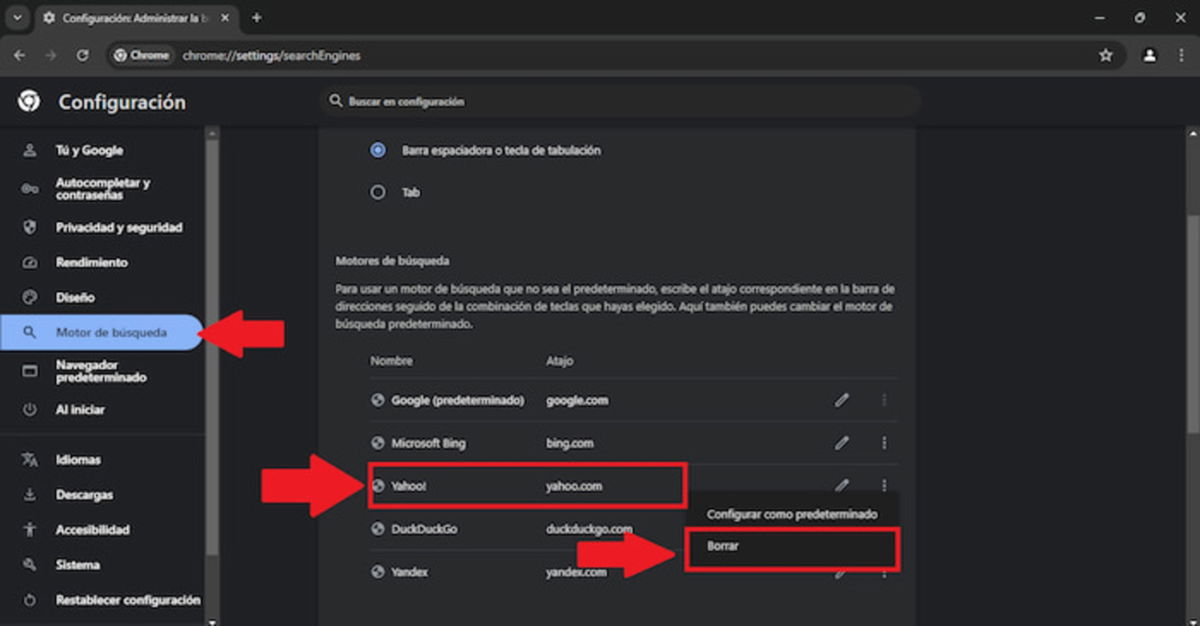1200x626 pixels.
Task: Click the back navigation arrow
Action: point(20,56)
